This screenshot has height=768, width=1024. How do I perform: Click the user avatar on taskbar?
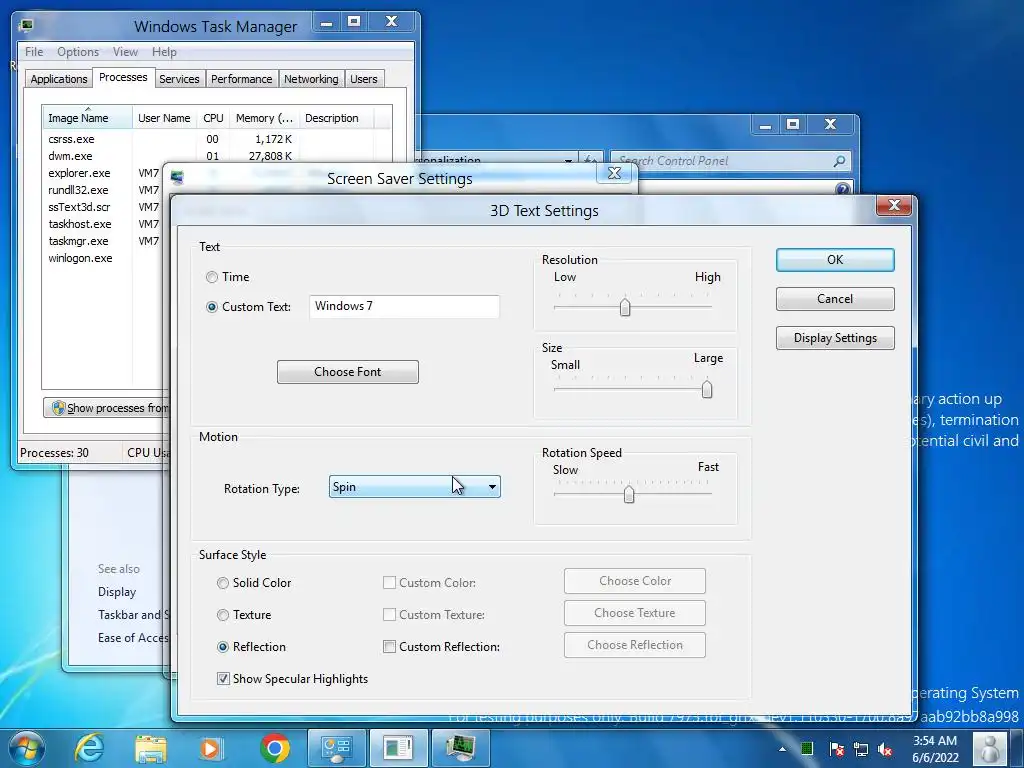coord(990,749)
